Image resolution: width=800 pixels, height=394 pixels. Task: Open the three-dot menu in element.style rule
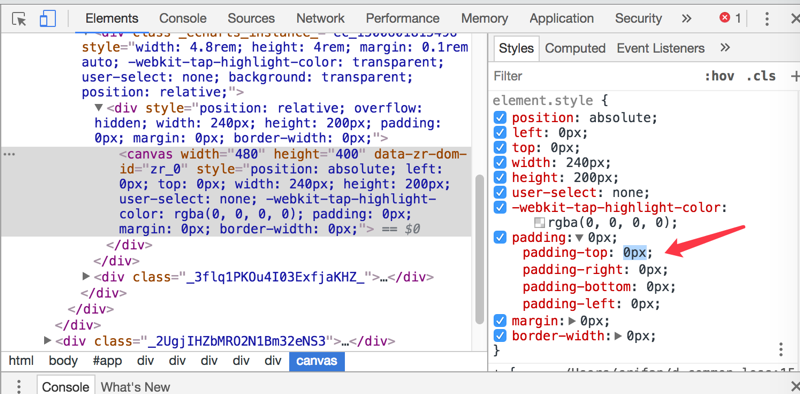(x=781, y=350)
